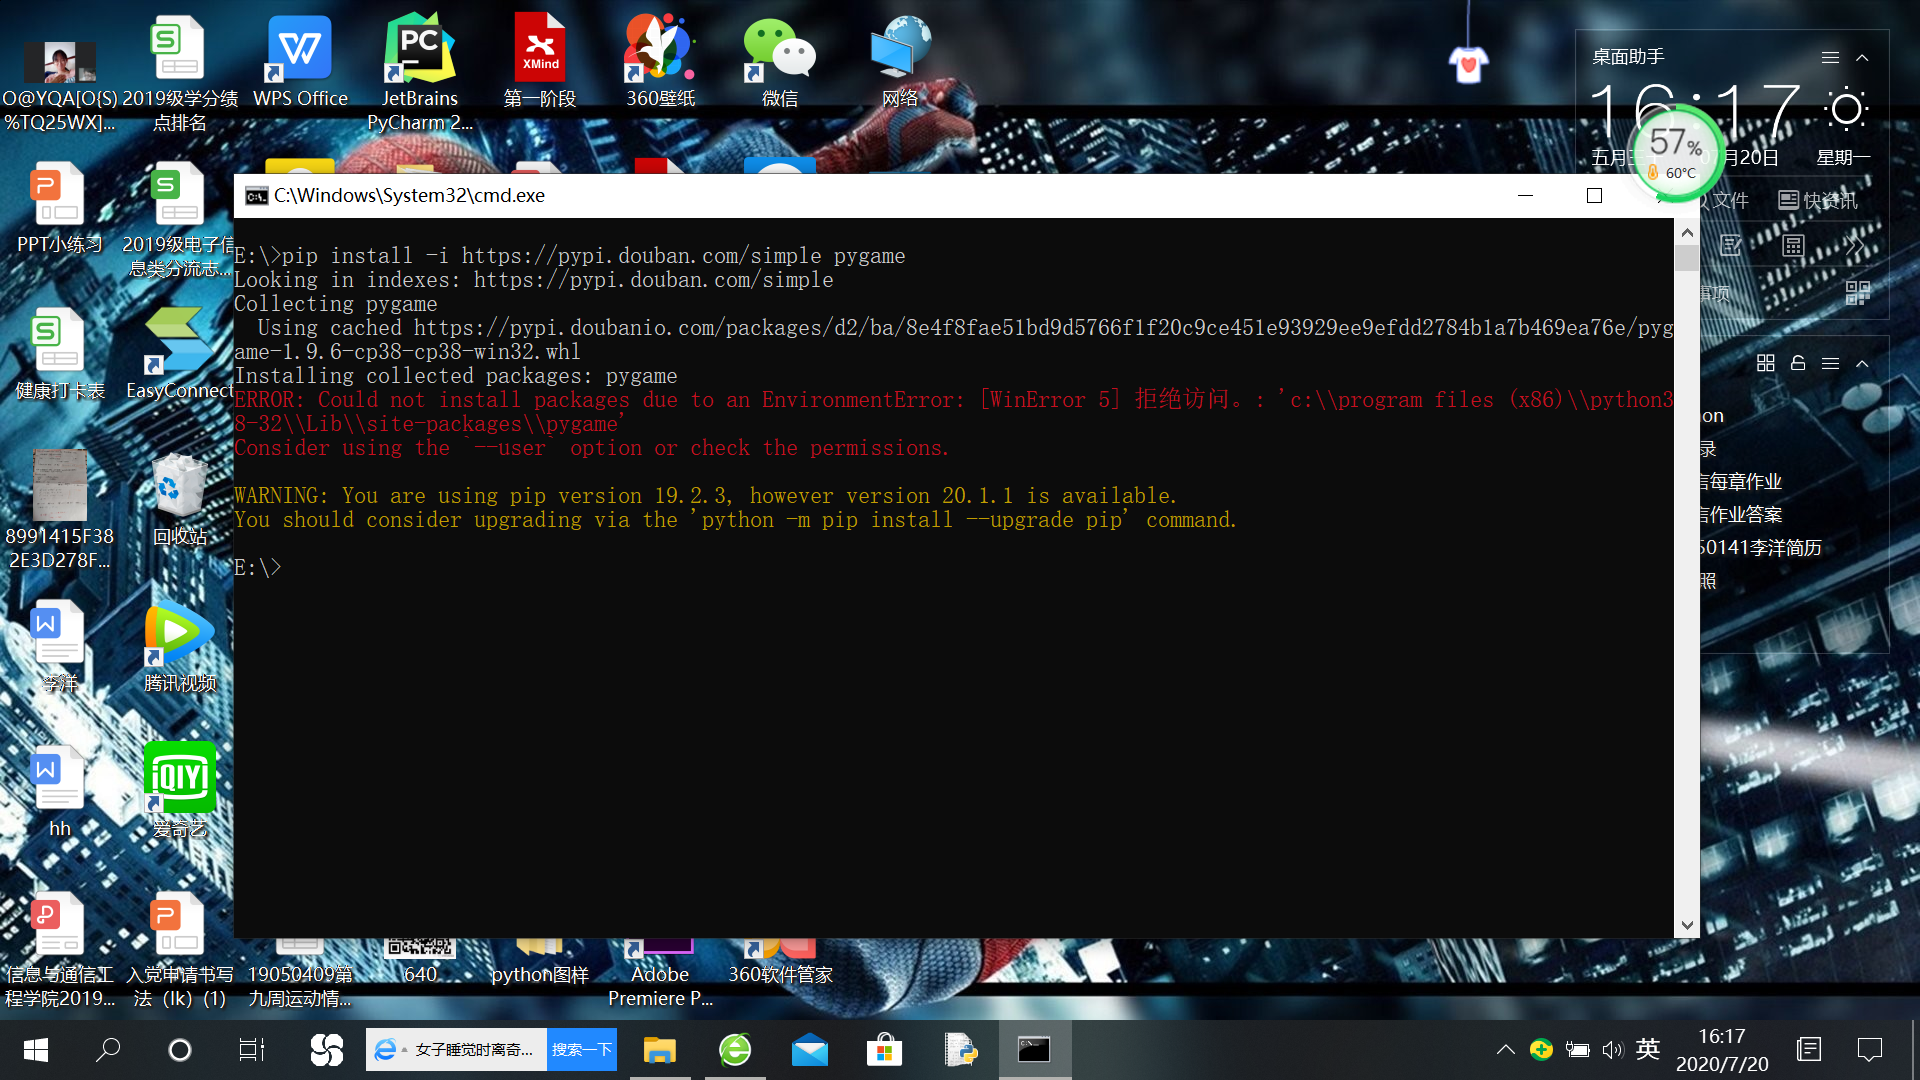Image resolution: width=1920 pixels, height=1080 pixels.
Task: Focus the taskbar IE search input field
Action: tap(456, 1050)
